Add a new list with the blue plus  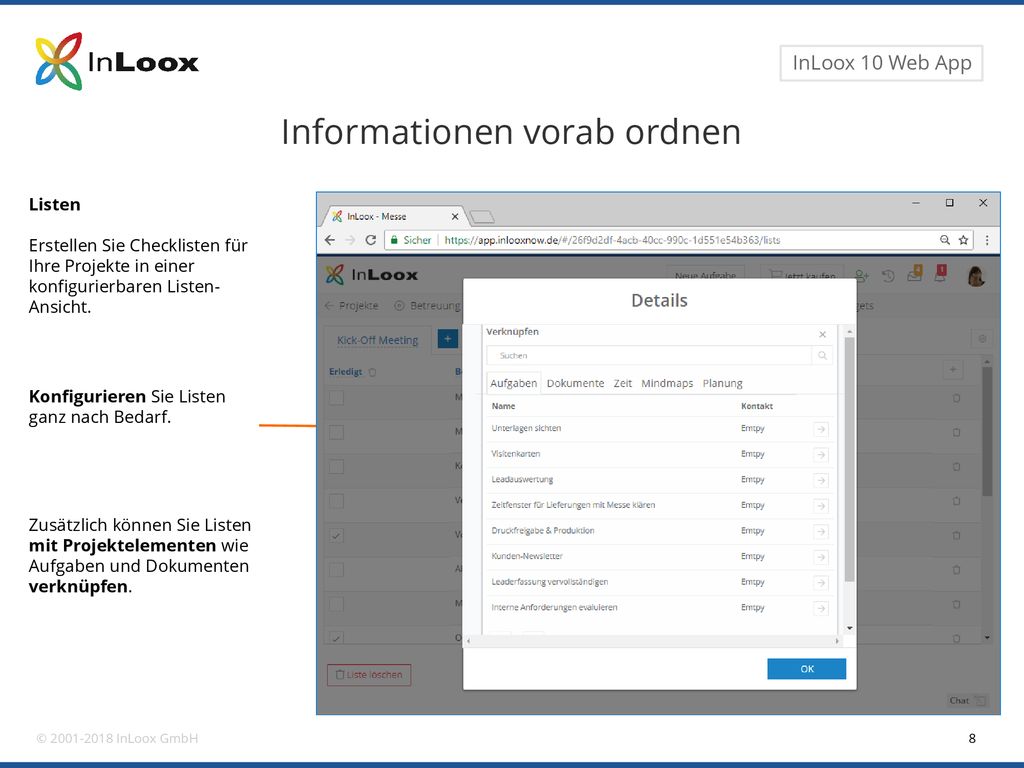click(447, 339)
